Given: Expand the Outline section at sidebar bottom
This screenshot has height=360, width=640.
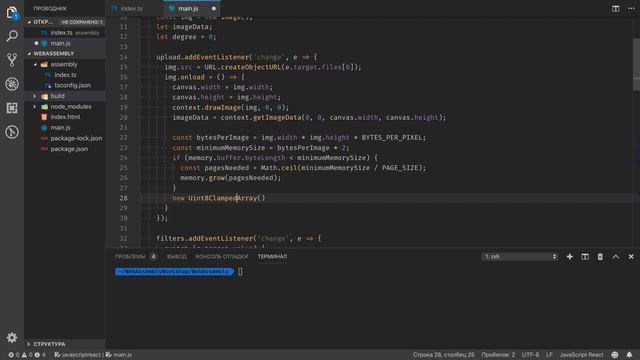Looking at the screenshot, I should [65, 344].
